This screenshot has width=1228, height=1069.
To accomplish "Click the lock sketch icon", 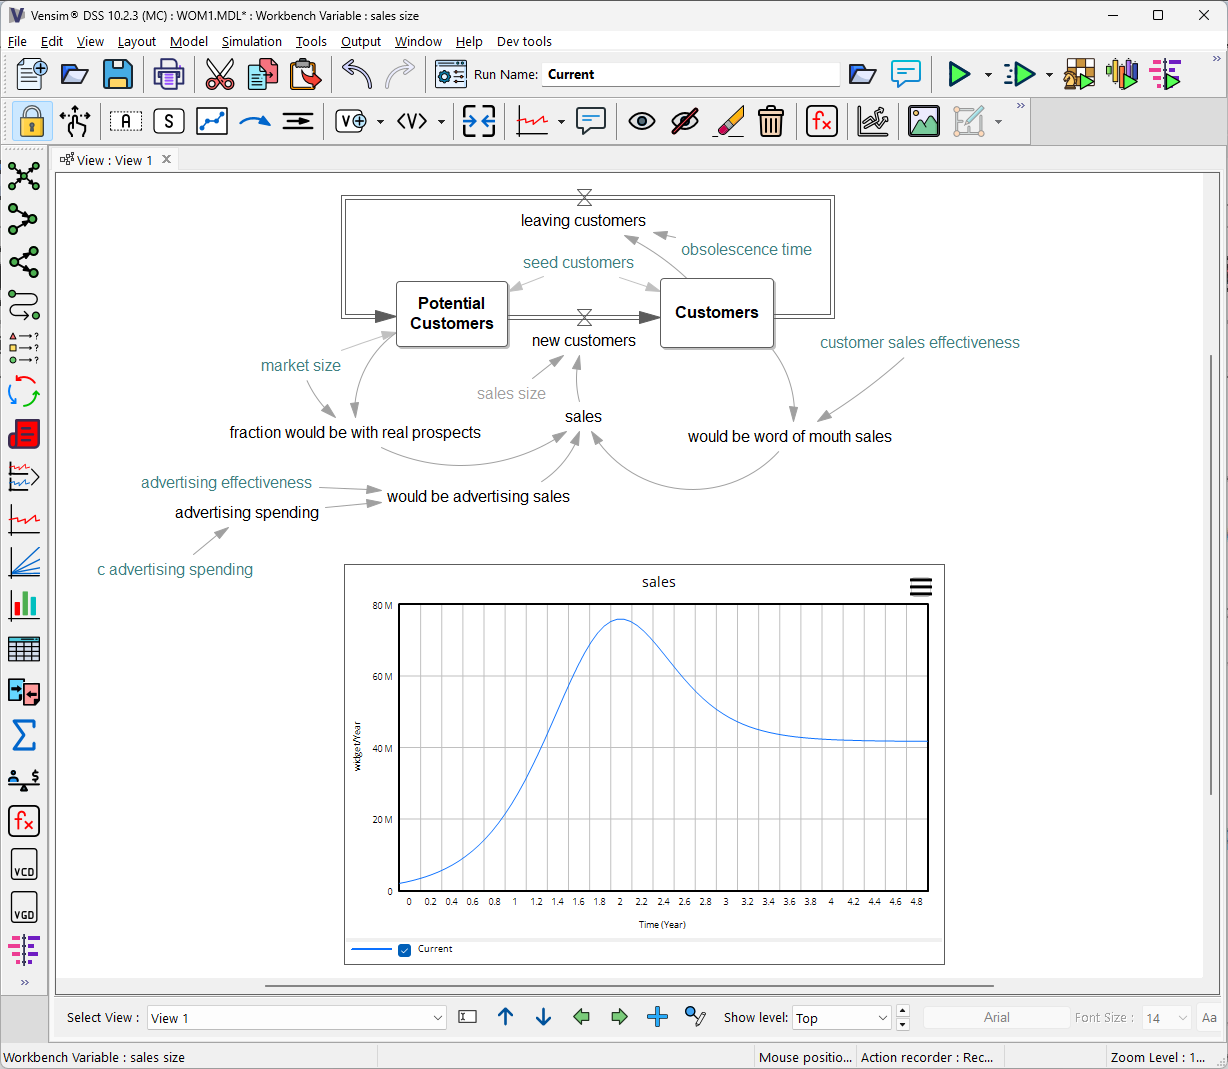I will (x=32, y=122).
